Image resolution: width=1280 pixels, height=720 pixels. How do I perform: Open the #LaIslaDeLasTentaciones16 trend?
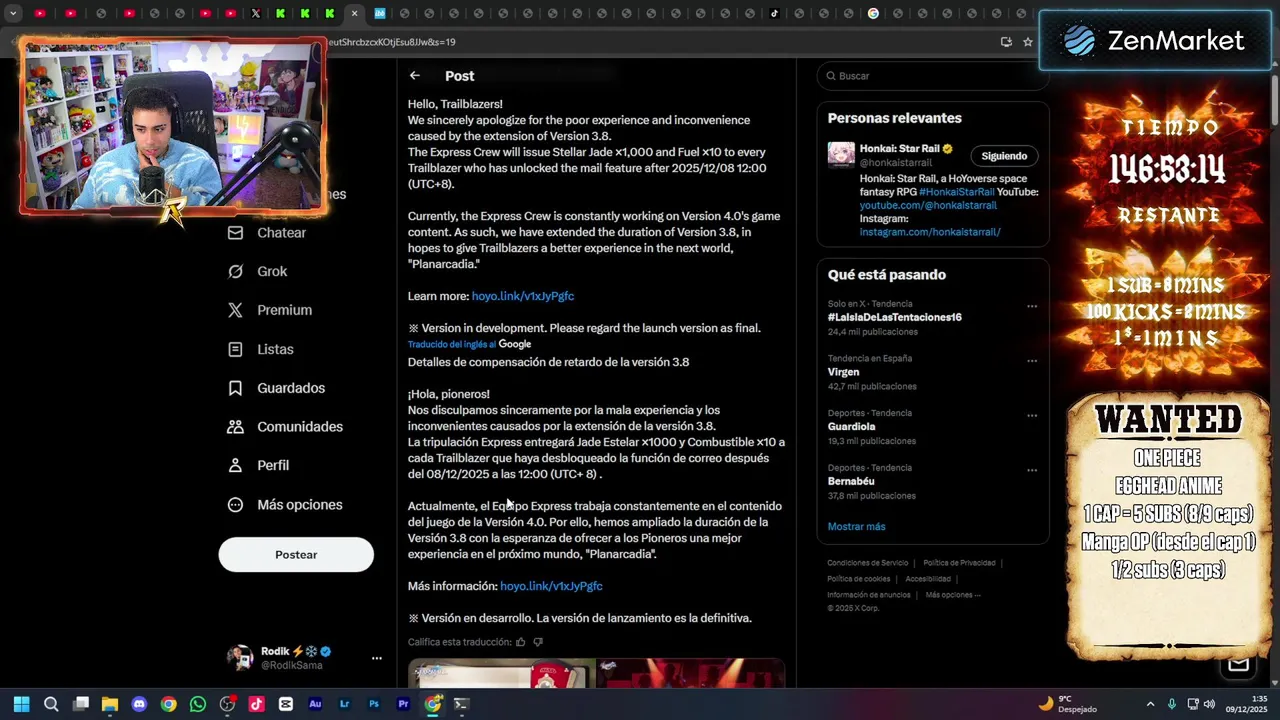point(894,317)
